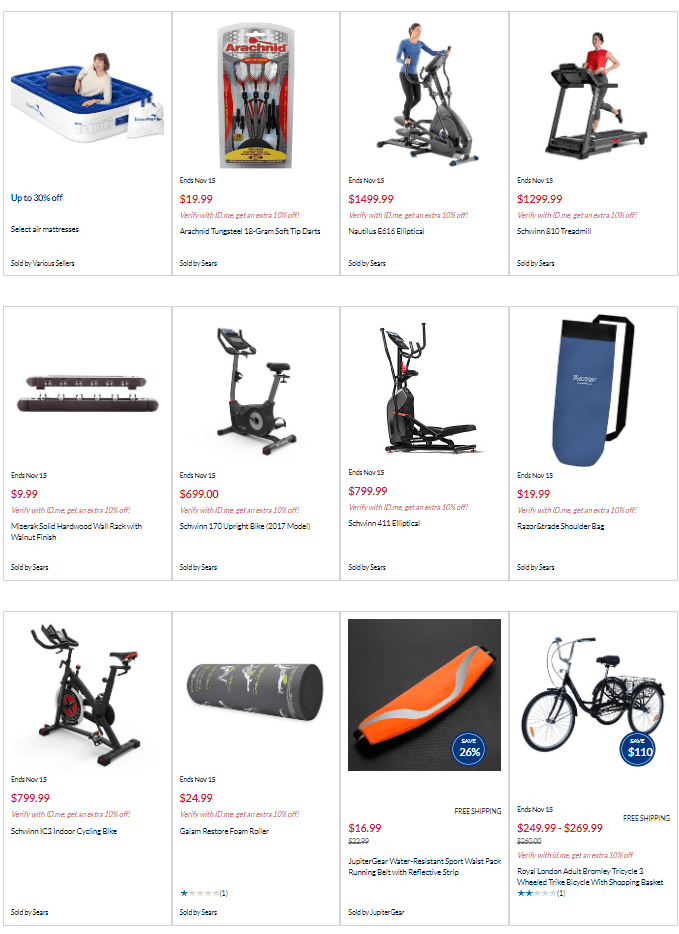
Task: Click the $19.99 price of Arachnid darts
Action: pos(196,199)
